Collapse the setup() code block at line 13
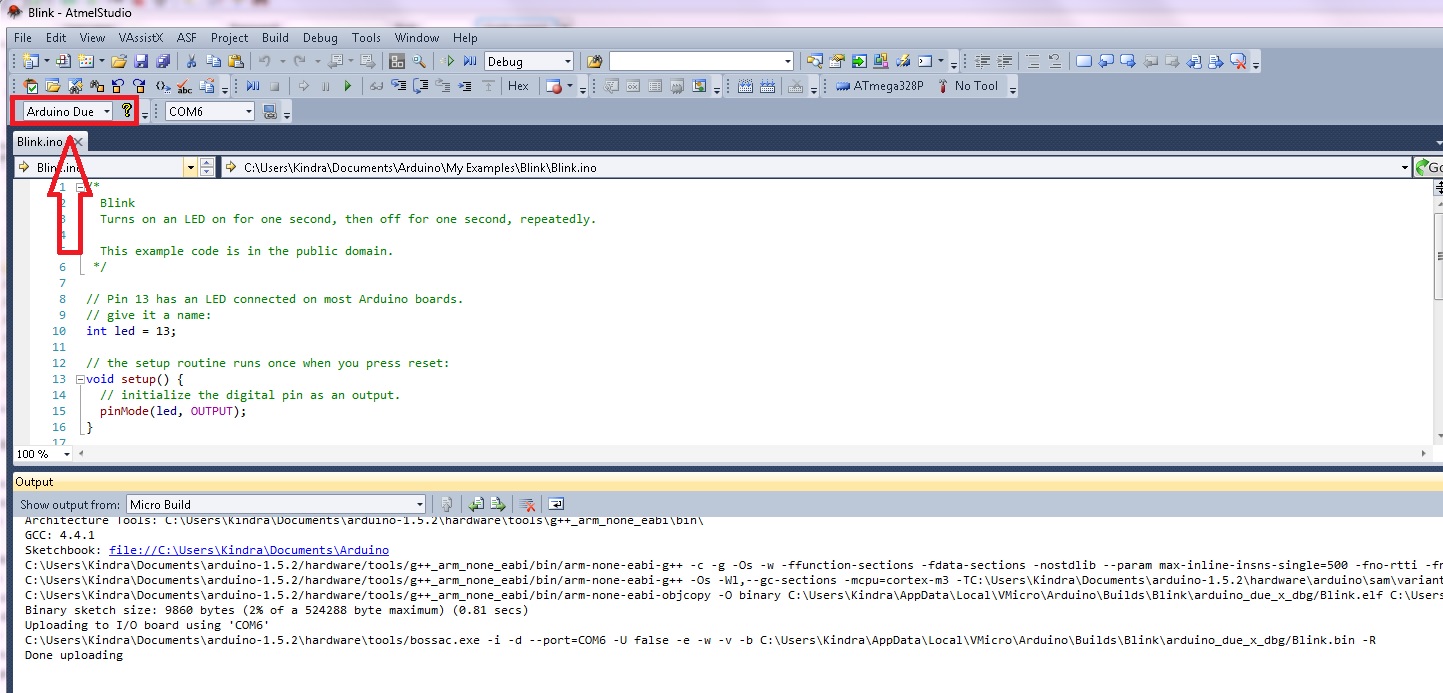1443x693 pixels. 80,379
